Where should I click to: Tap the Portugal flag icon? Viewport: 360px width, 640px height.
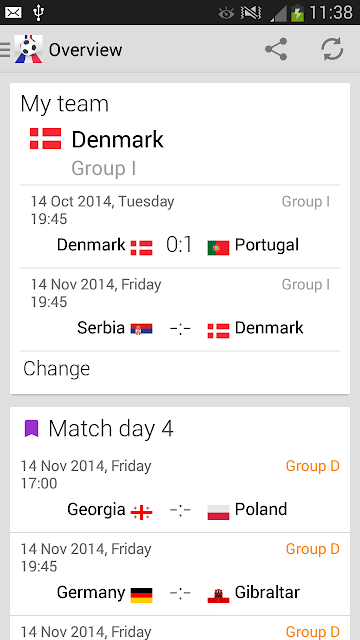[x=218, y=247]
